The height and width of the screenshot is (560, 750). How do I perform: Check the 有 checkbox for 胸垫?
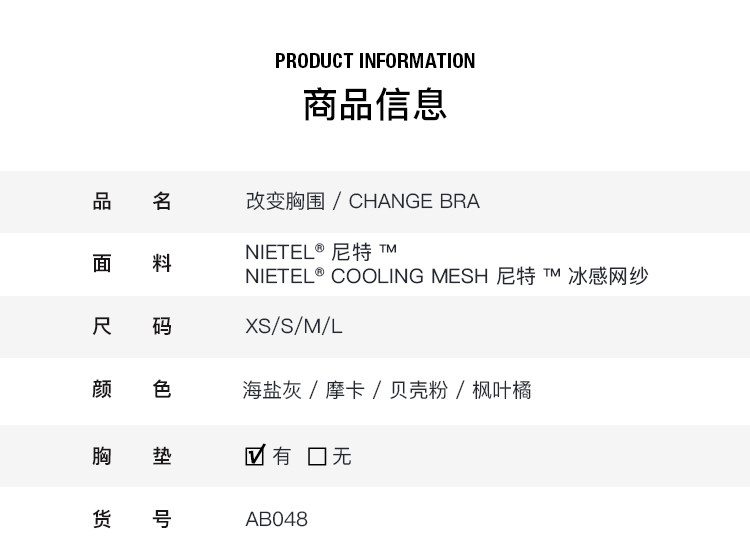click(x=255, y=456)
